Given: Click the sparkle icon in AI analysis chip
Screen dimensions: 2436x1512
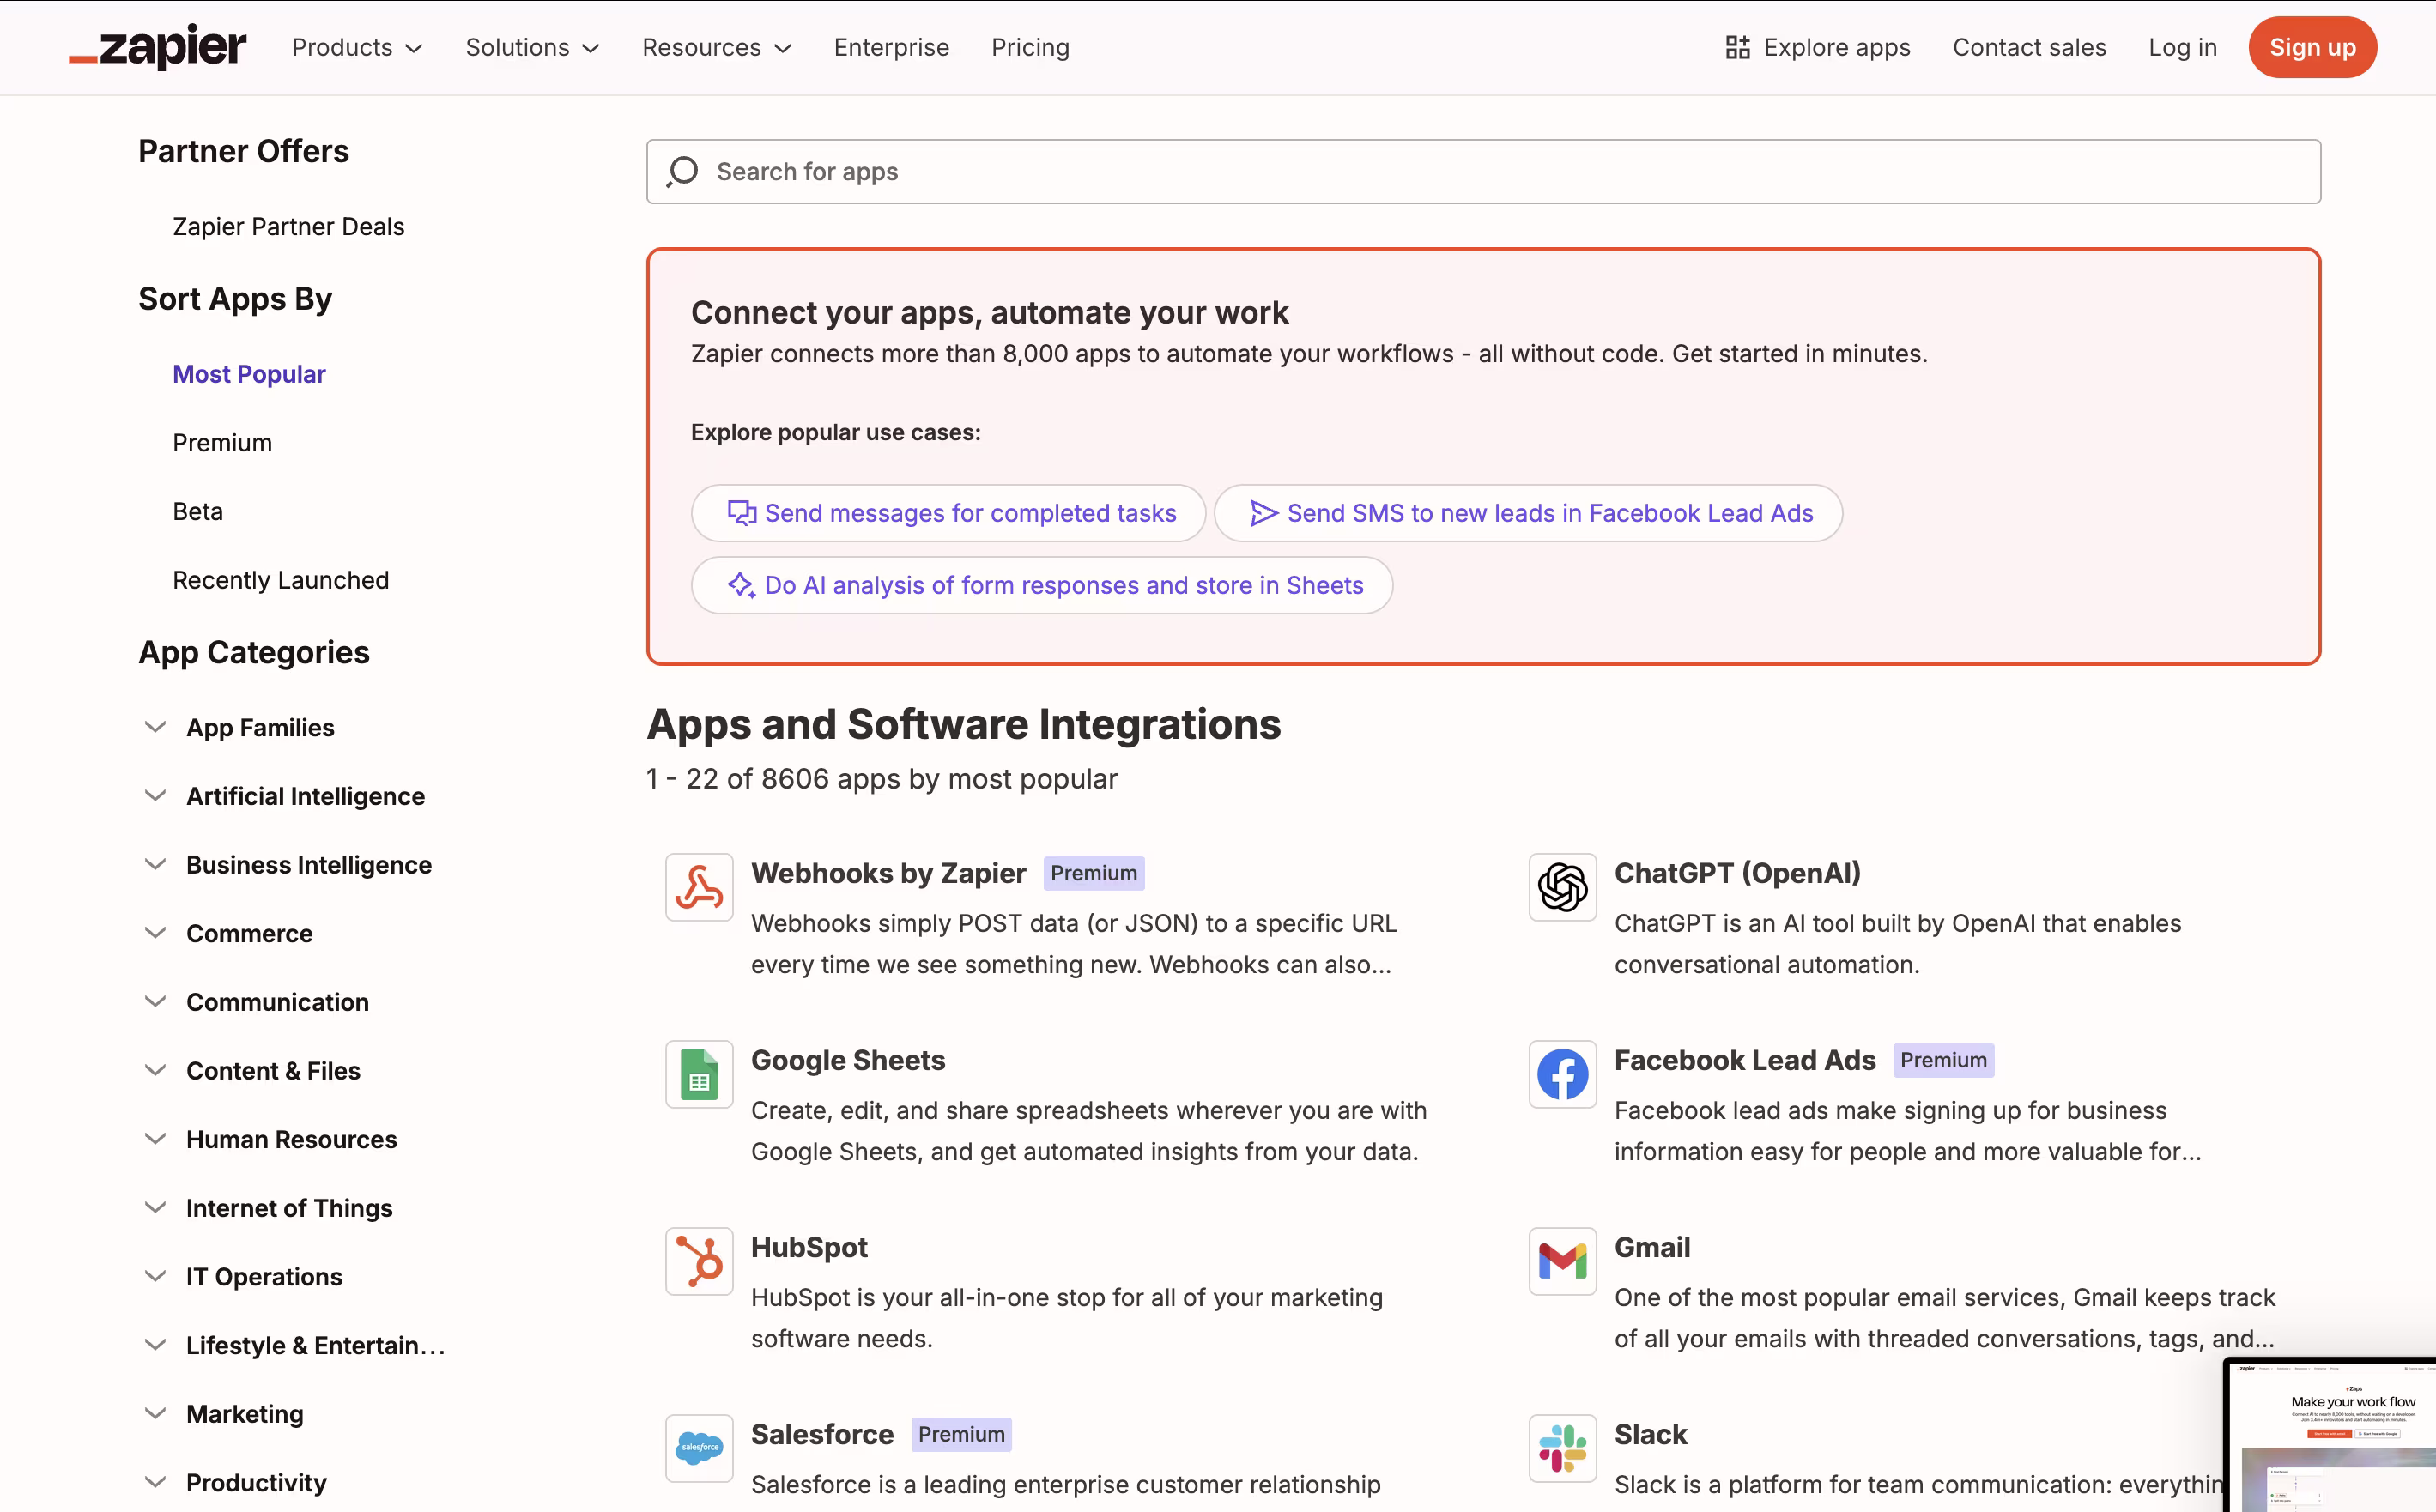Looking at the screenshot, I should [x=741, y=585].
